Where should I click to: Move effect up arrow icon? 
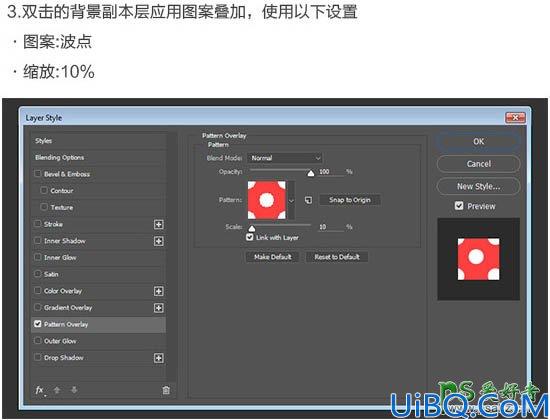pos(57,390)
